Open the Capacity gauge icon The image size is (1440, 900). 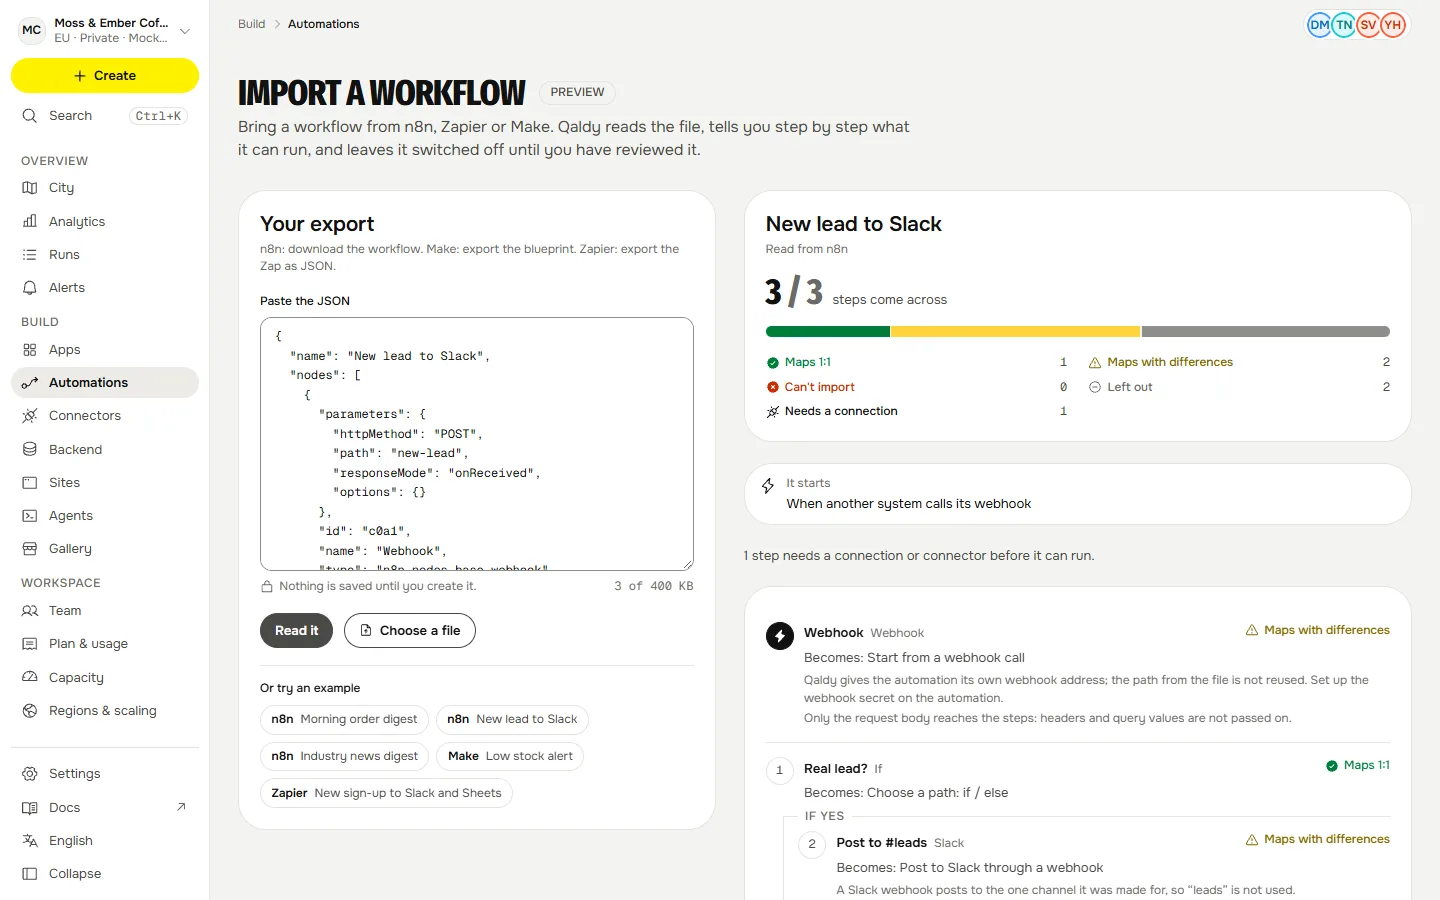tap(30, 678)
